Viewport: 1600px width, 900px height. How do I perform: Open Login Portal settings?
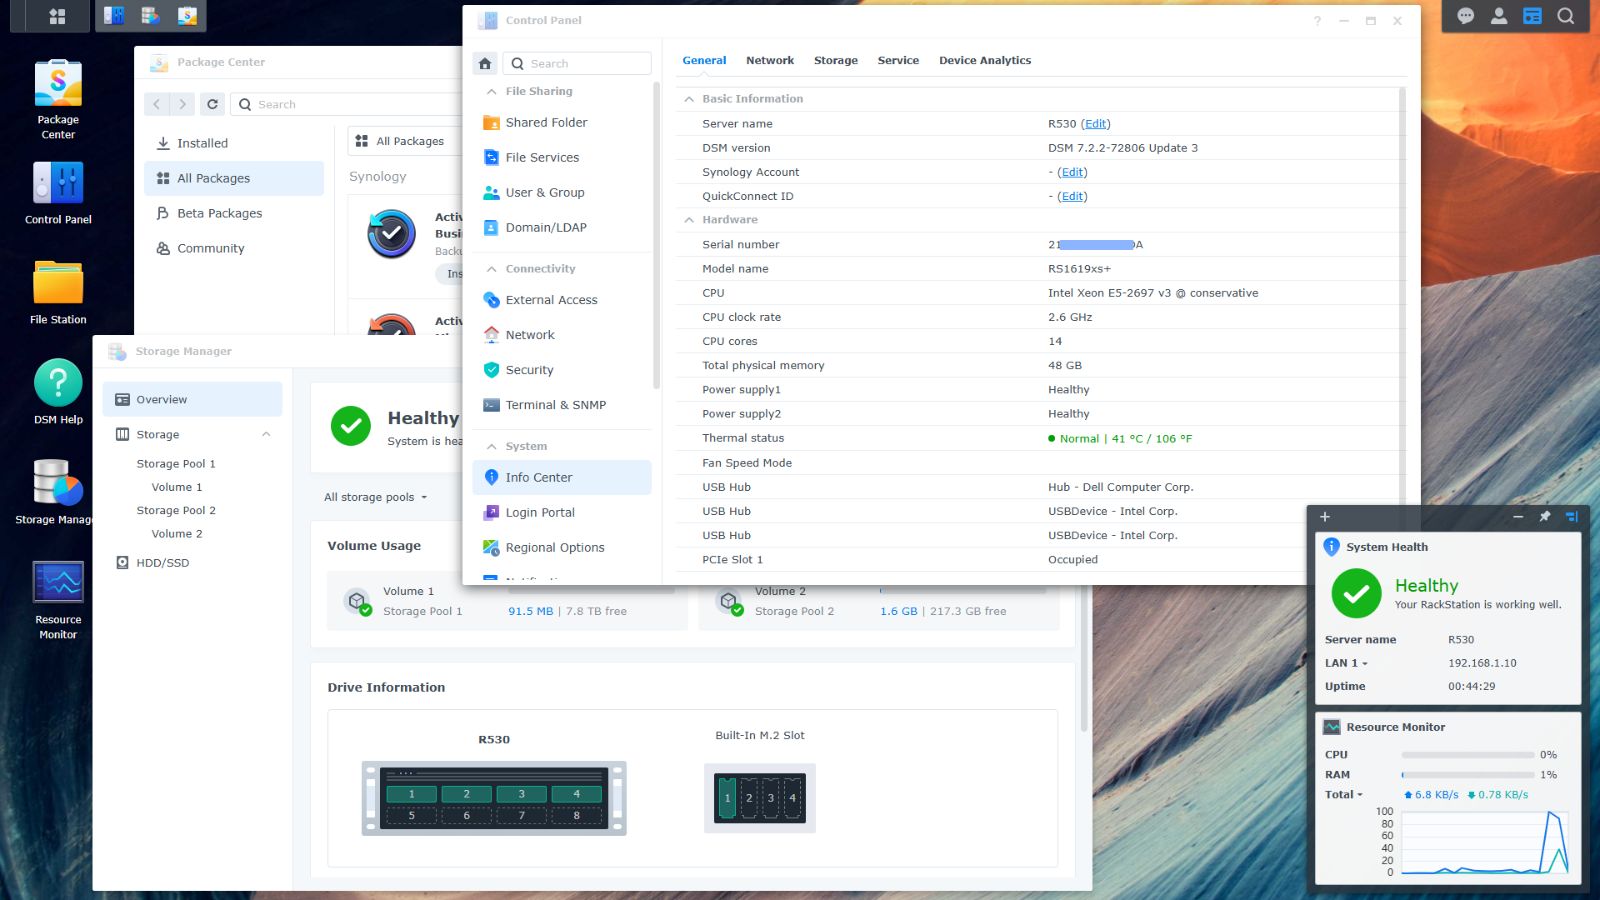(561, 512)
